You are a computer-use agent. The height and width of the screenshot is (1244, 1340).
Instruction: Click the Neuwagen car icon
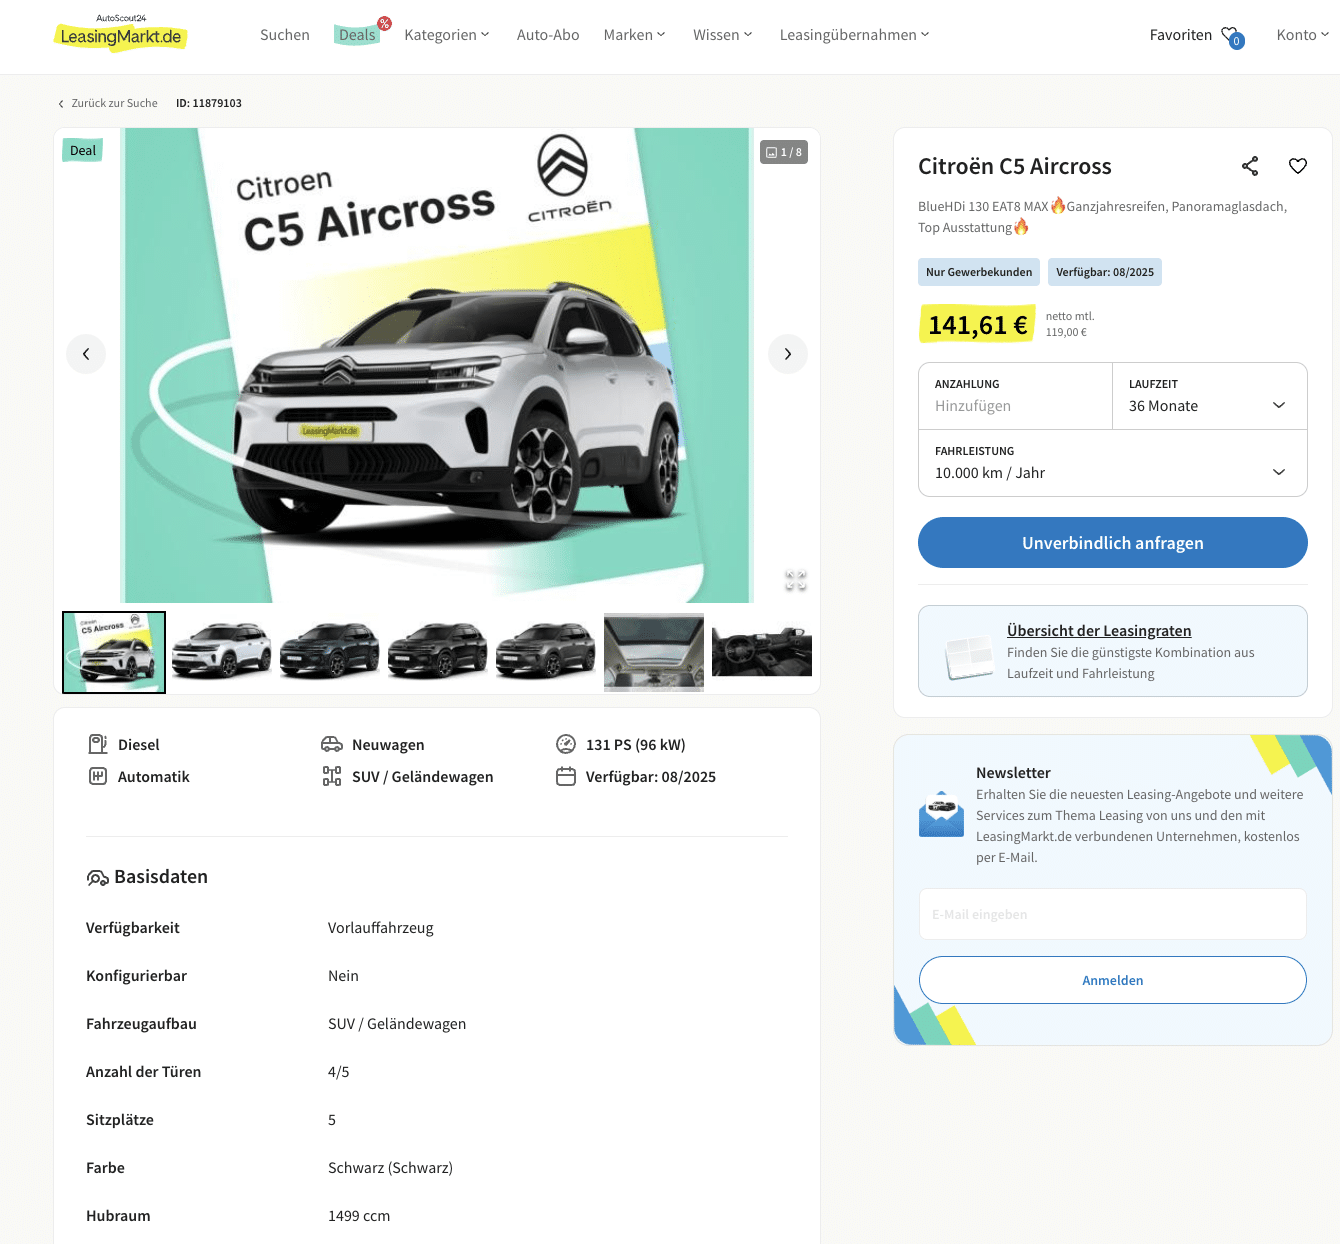pyautogui.click(x=332, y=744)
